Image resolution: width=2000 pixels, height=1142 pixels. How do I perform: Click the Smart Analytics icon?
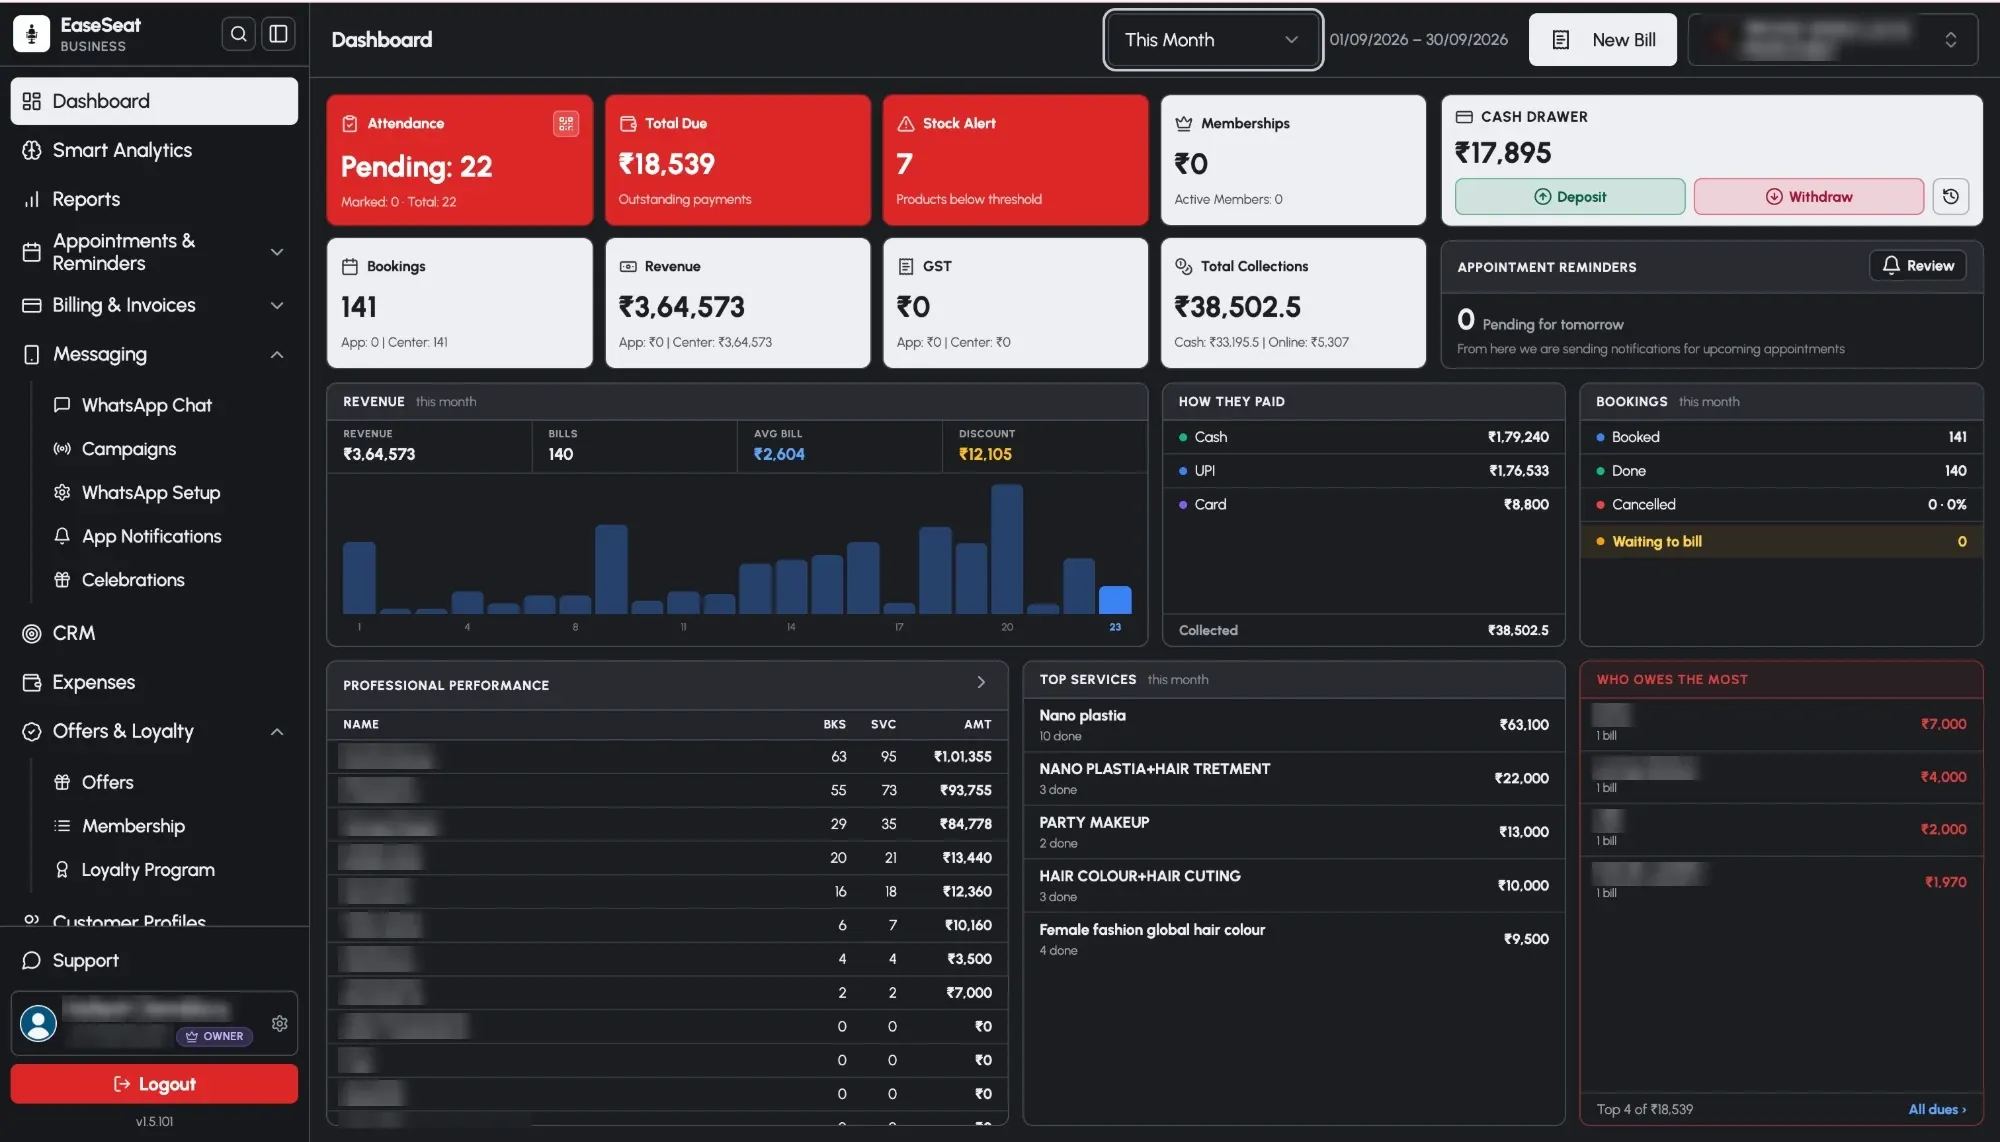pos(32,150)
